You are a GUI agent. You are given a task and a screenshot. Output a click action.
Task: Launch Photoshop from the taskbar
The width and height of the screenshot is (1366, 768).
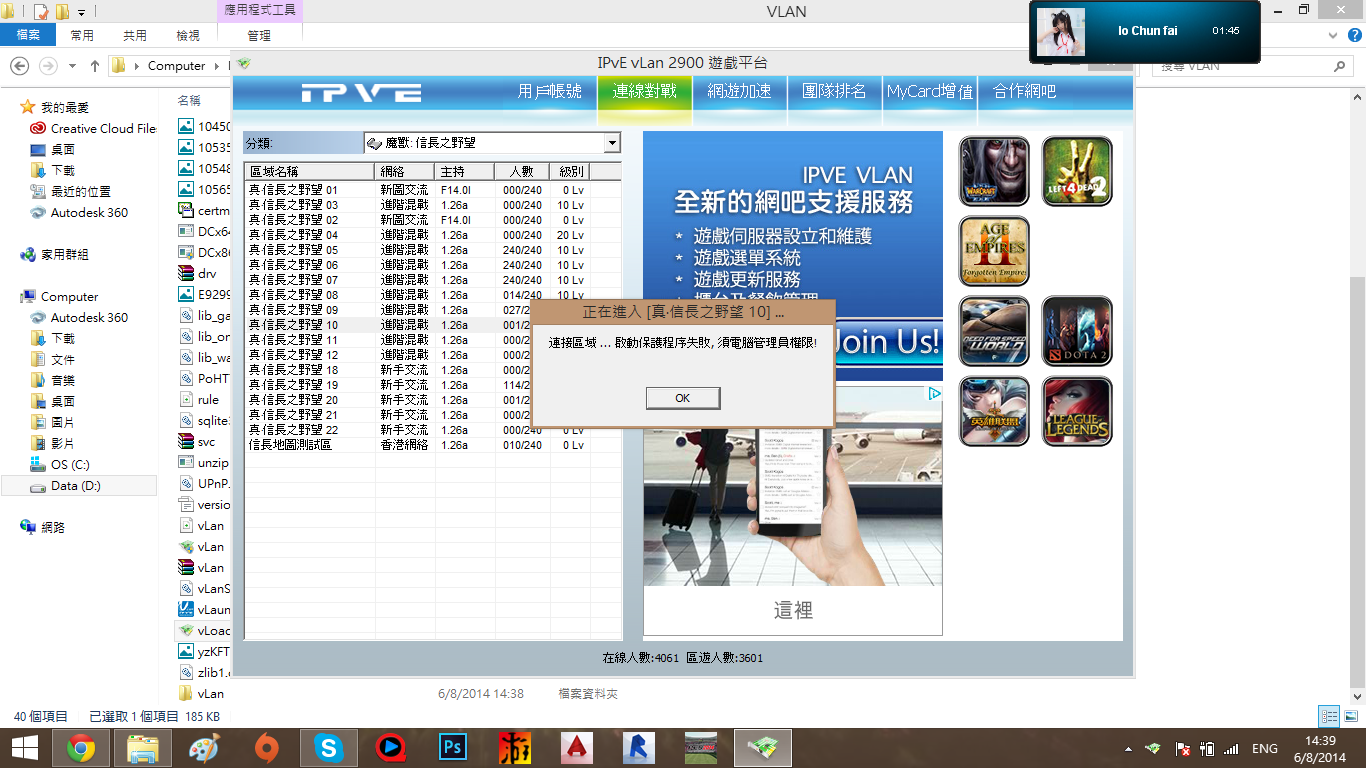[x=453, y=747]
